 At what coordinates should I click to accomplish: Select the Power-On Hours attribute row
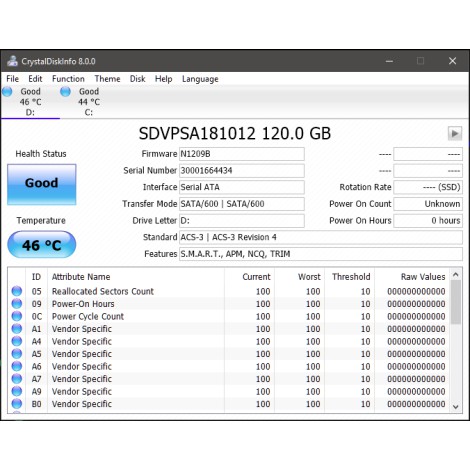point(229,304)
